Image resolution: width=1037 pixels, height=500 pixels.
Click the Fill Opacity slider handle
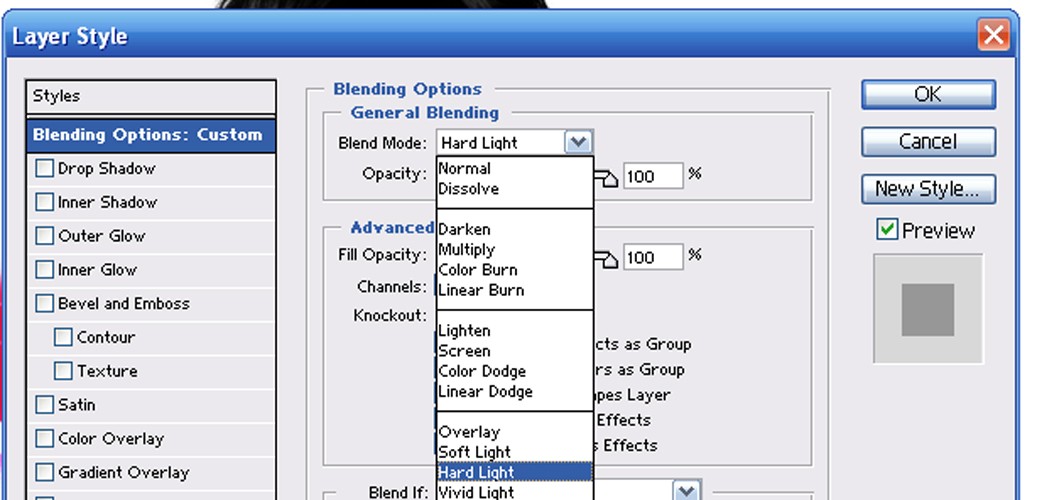608,259
